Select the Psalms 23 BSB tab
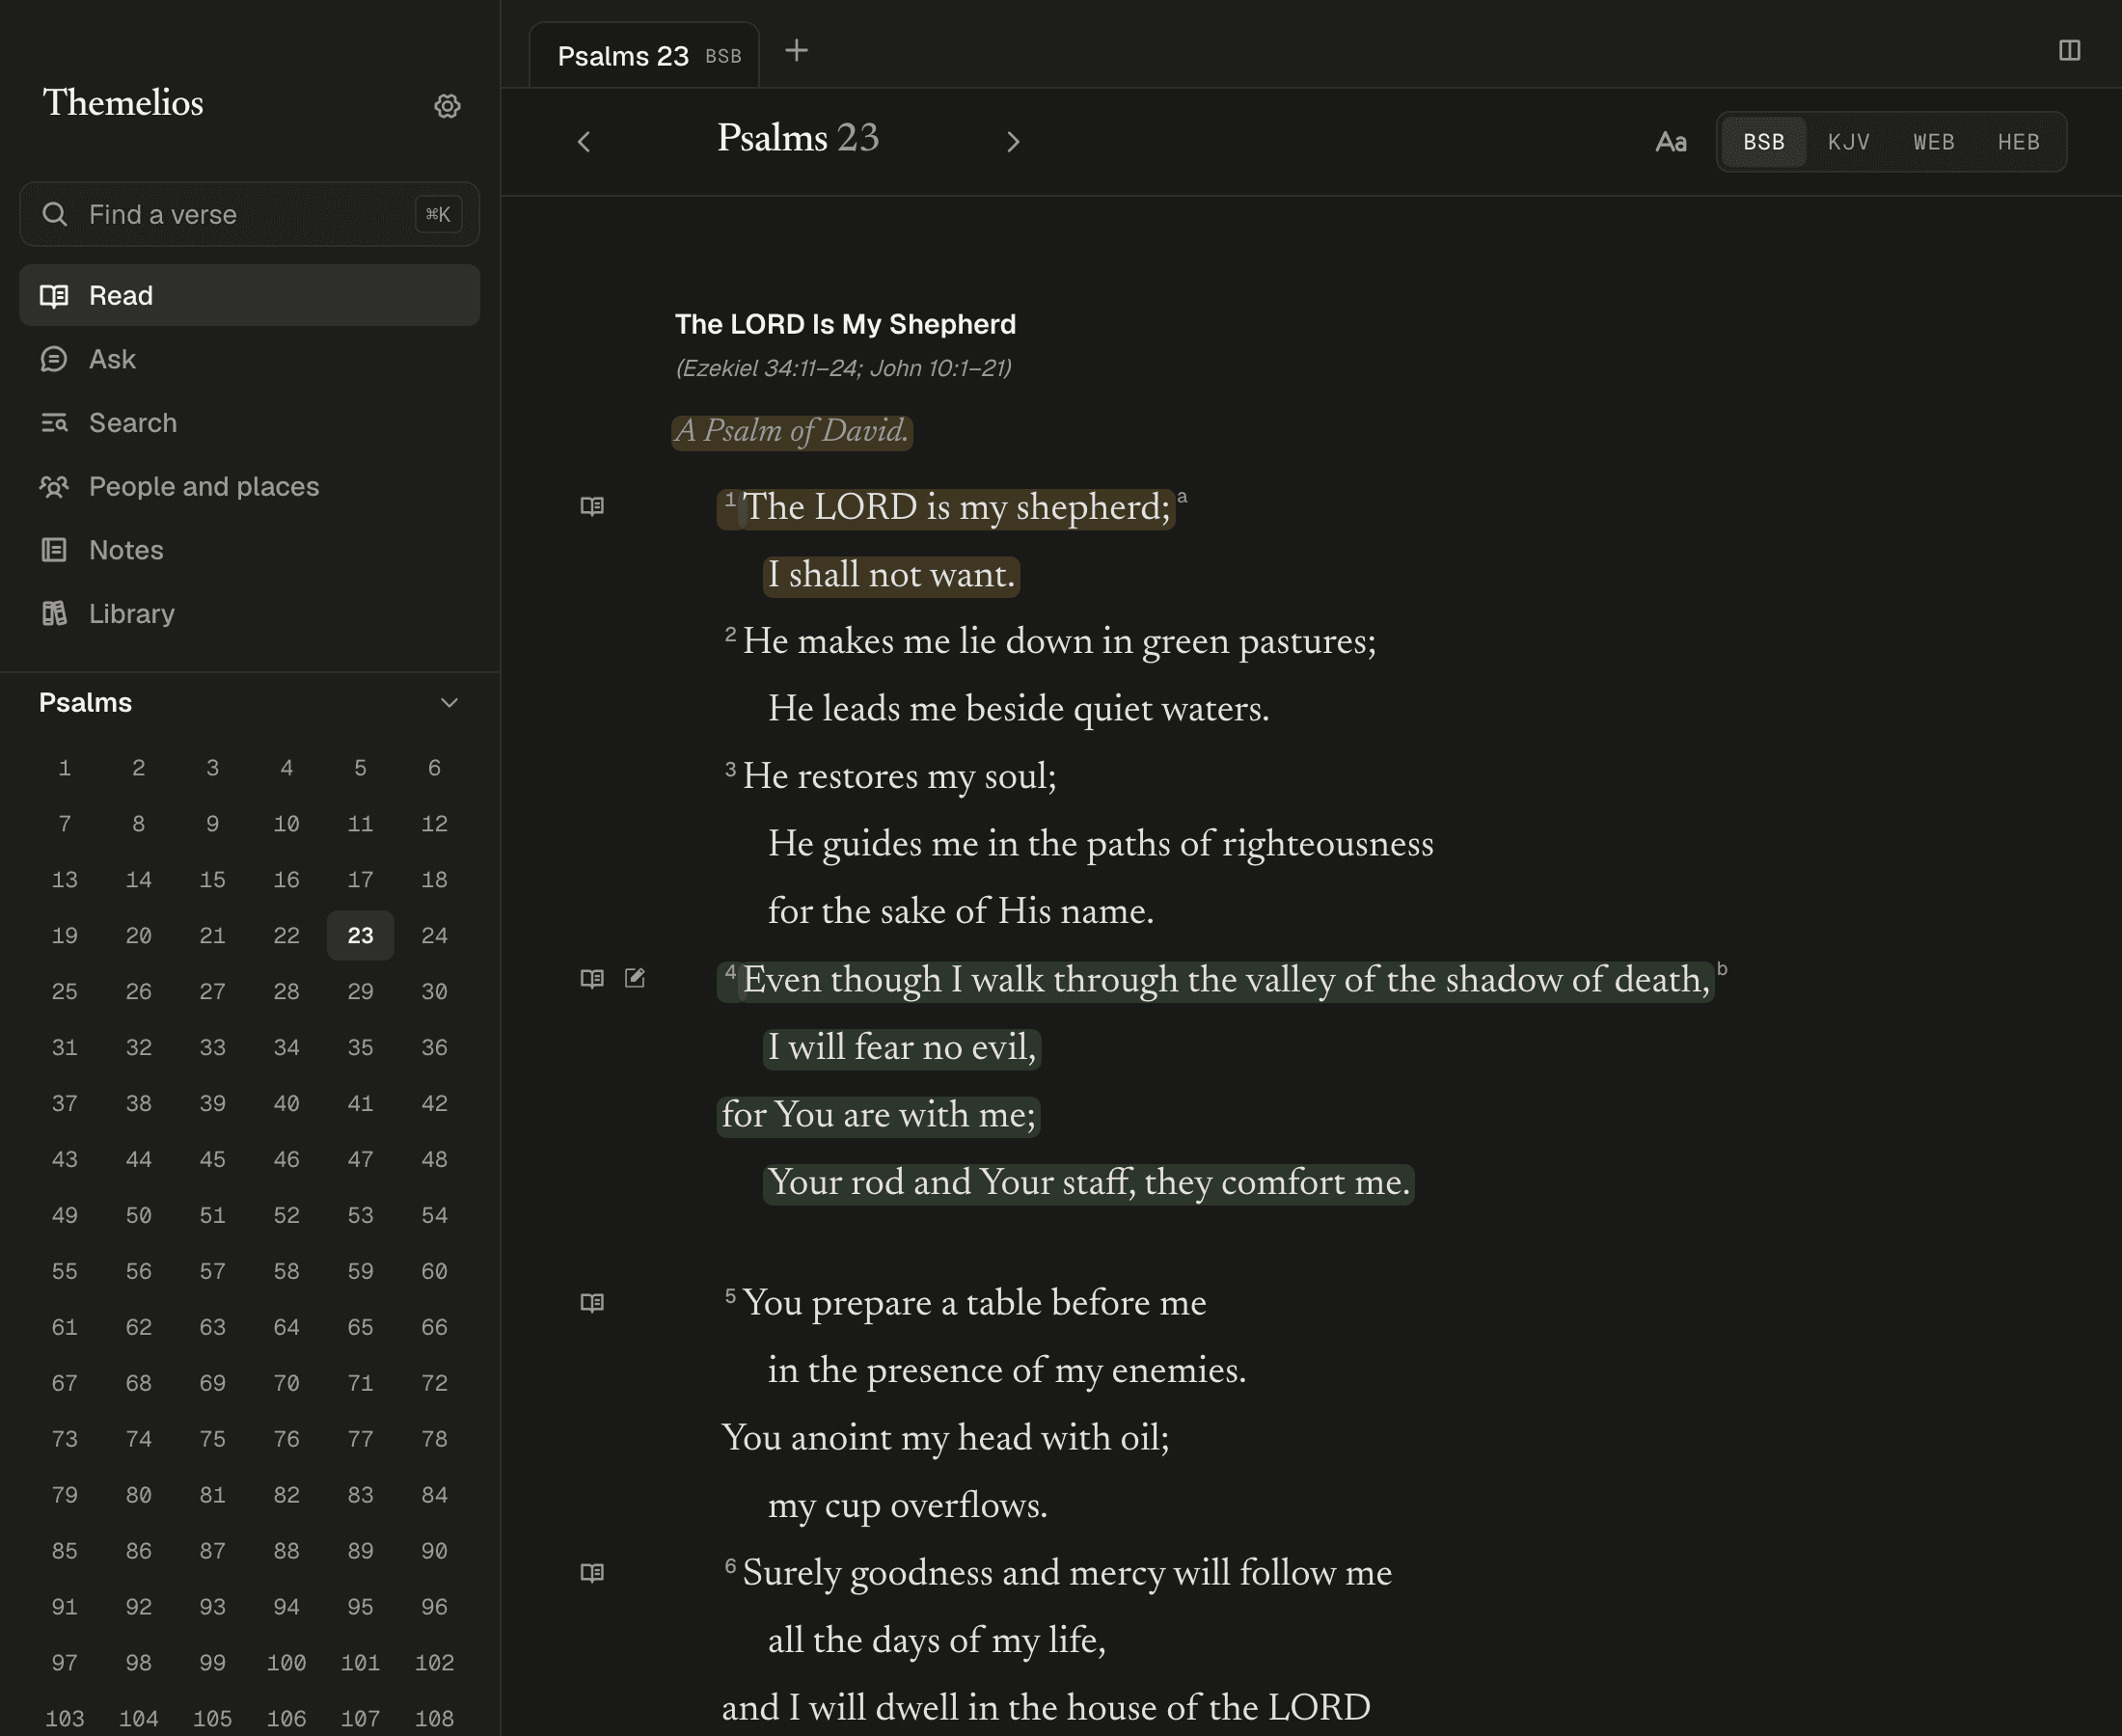Image resolution: width=2122 pixels, height=1736 pixels. pos(644,56)
